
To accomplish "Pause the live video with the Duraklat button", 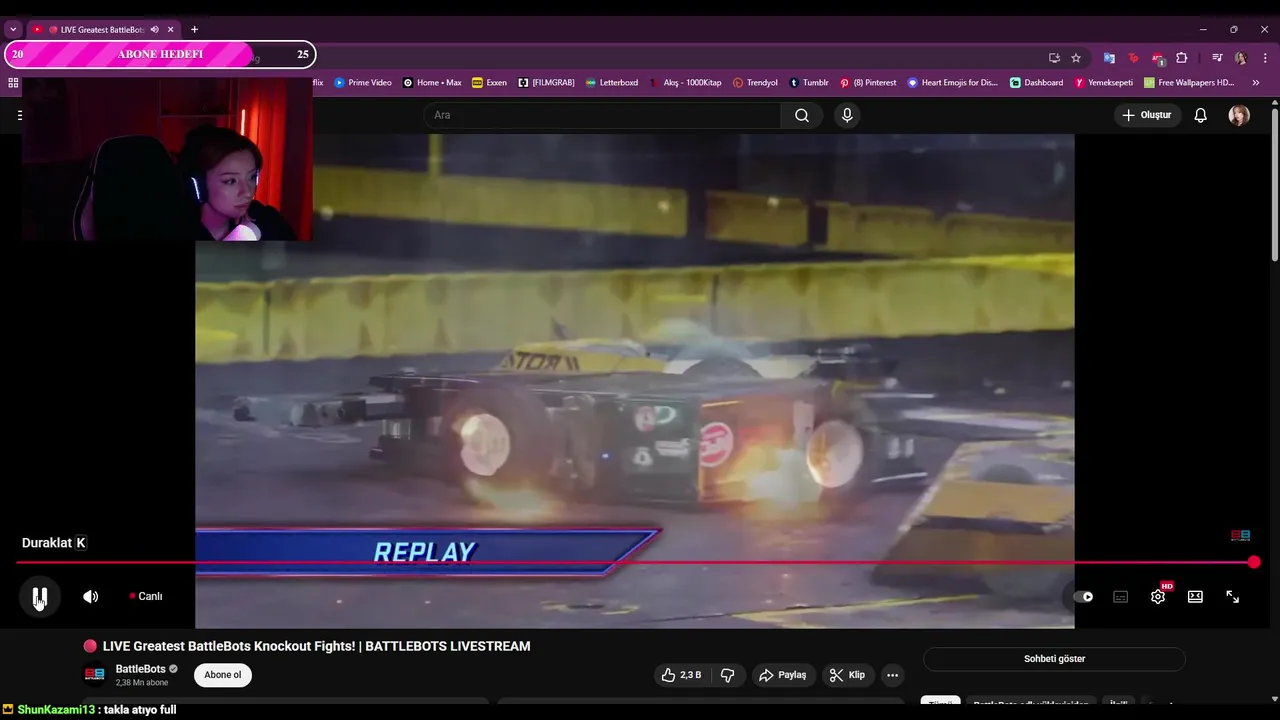I will tap(40, 597).
